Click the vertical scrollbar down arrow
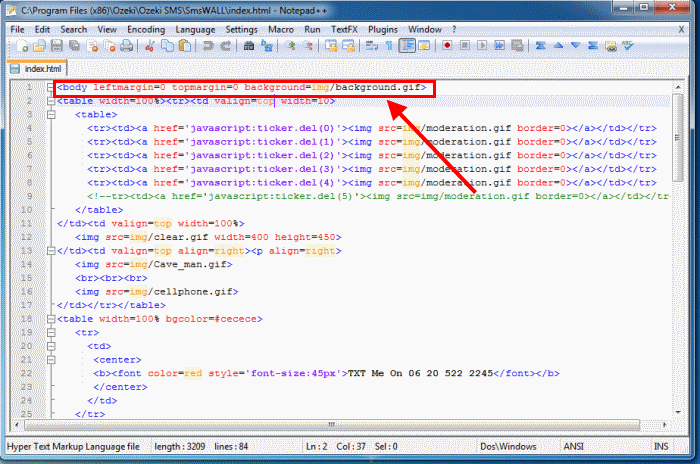The width and height of the screenshot is (700, 464). [x=678, y=412]
